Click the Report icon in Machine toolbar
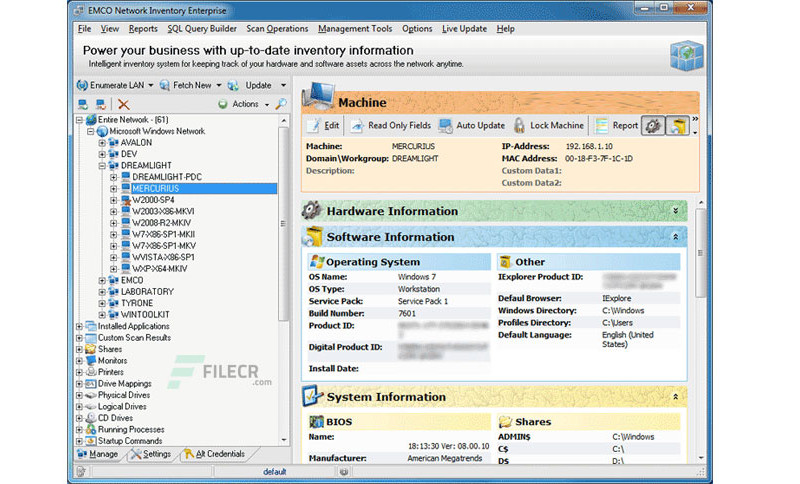This screenshot has width=800, height=484. (602, 125)
